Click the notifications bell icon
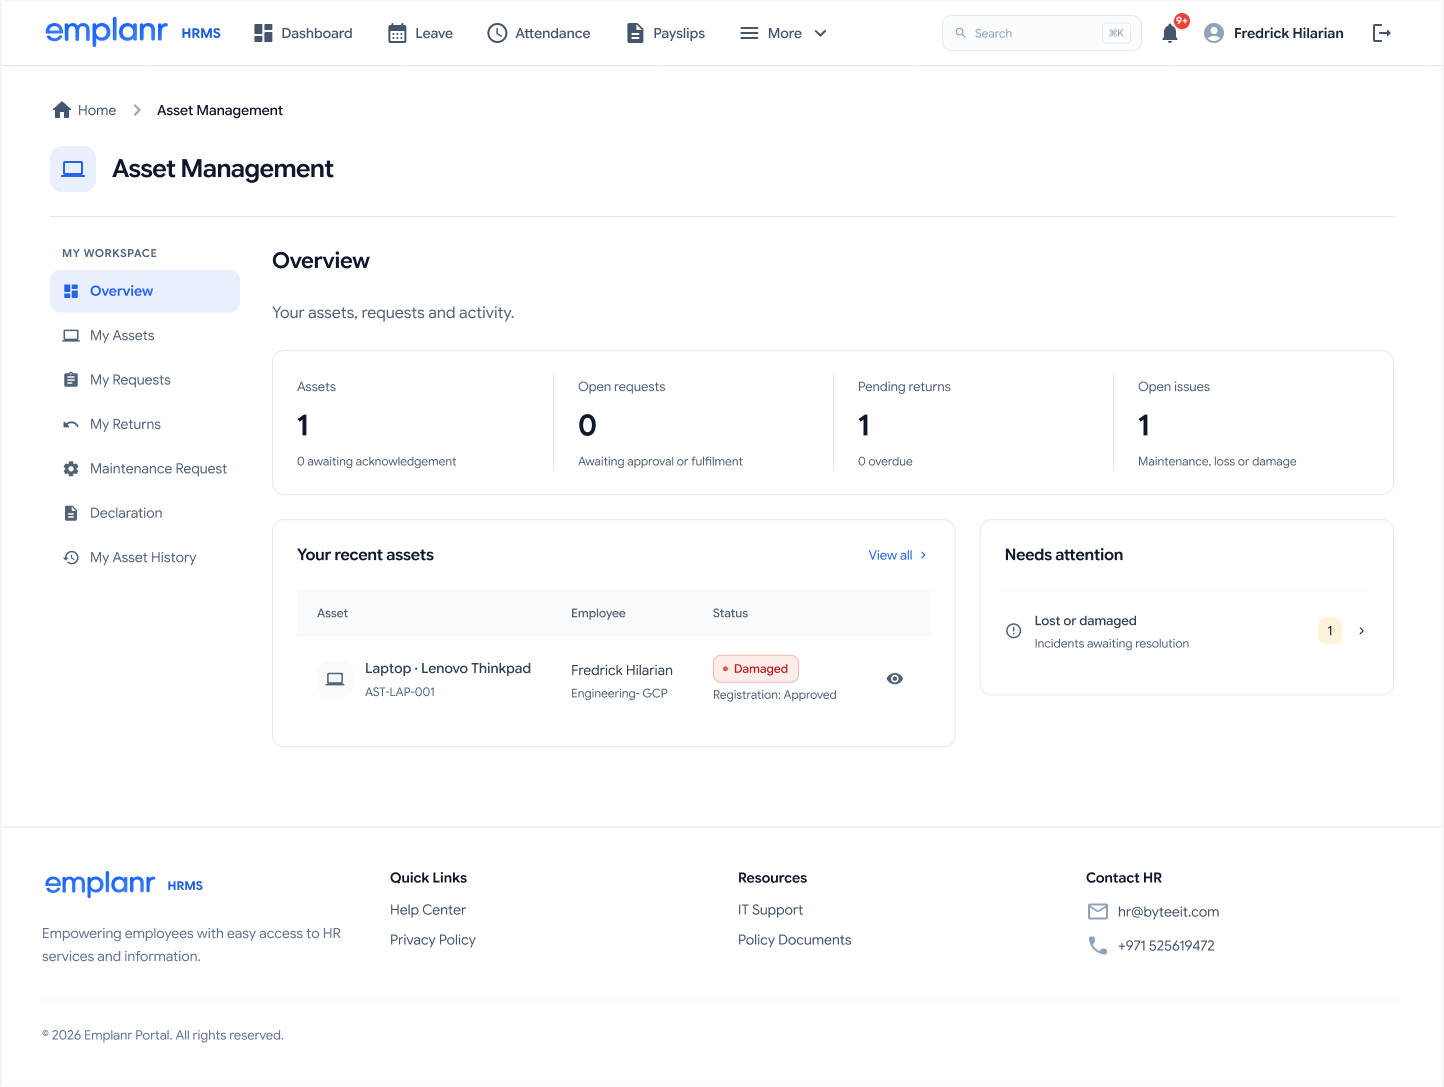The width and height of the screenshot is (1444, 1087). [x=1169, y=34]
